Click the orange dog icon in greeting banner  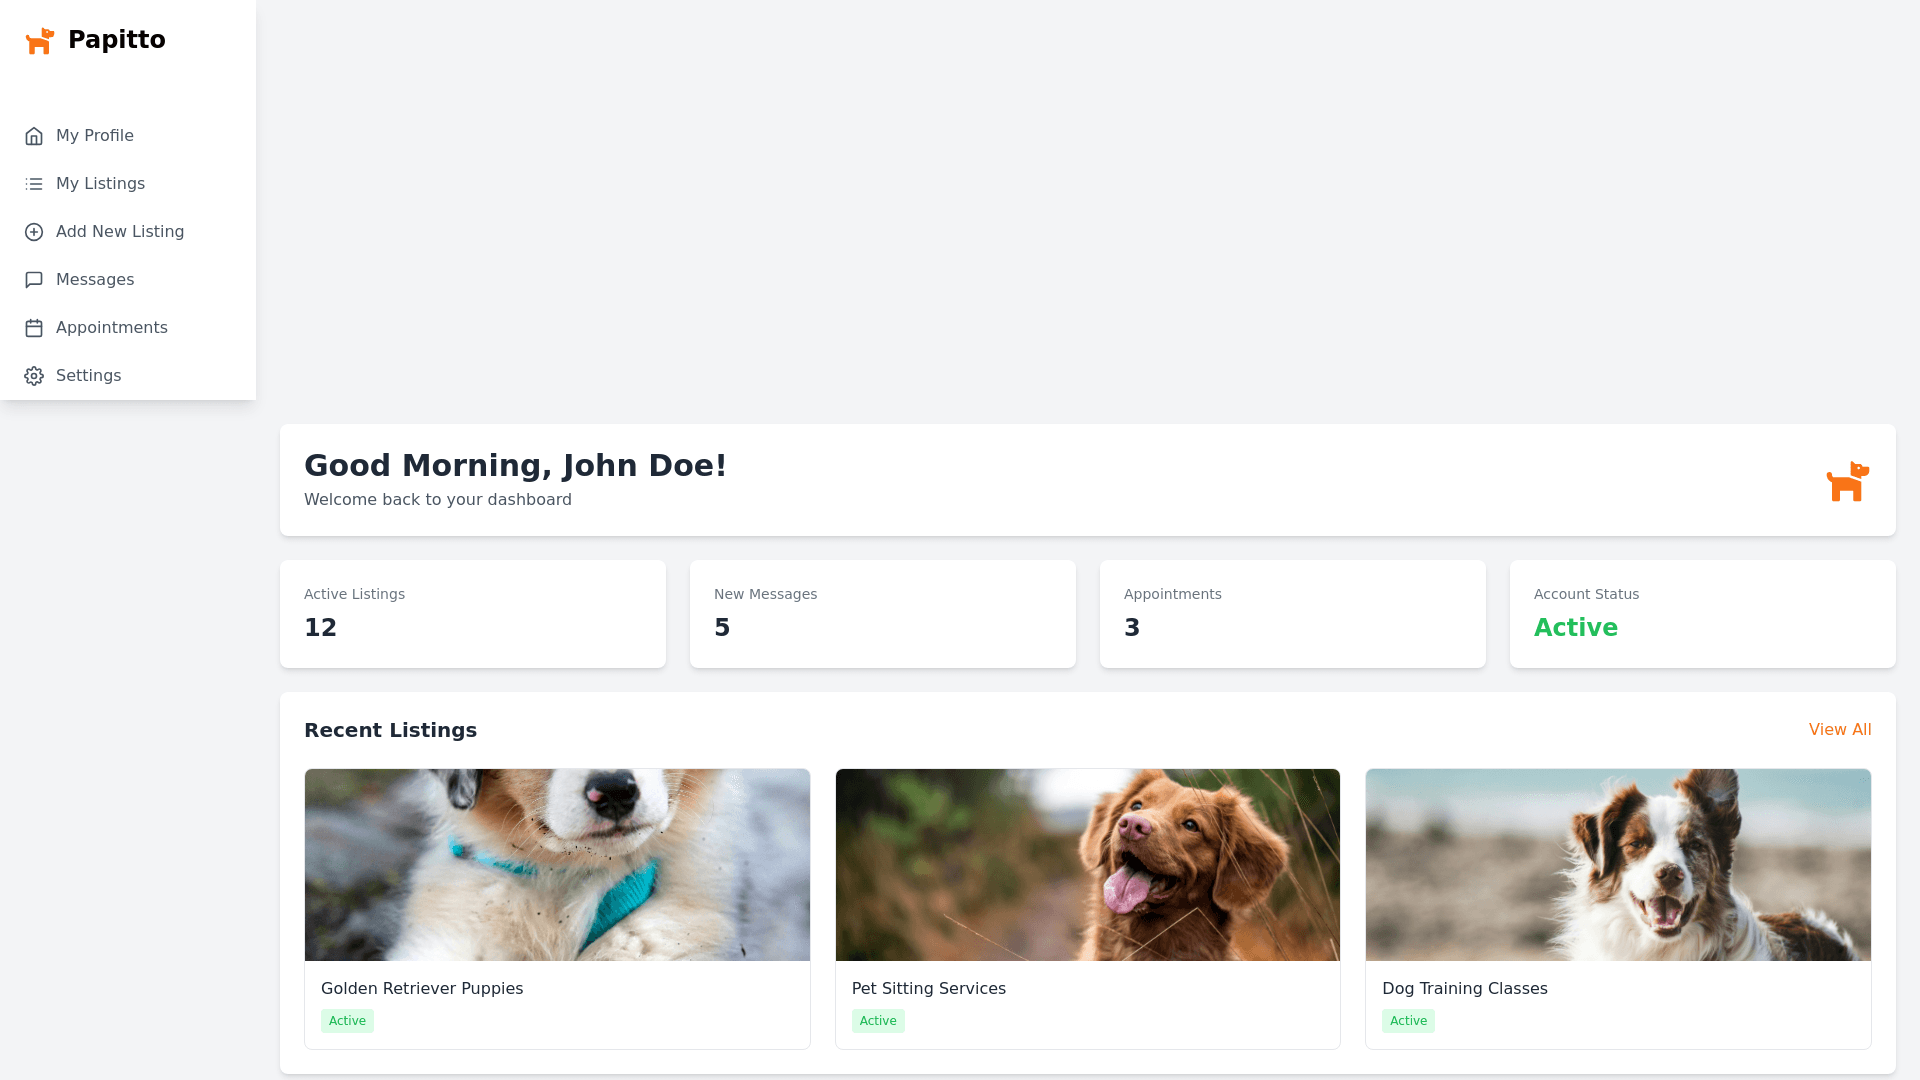click(1847, 481)
